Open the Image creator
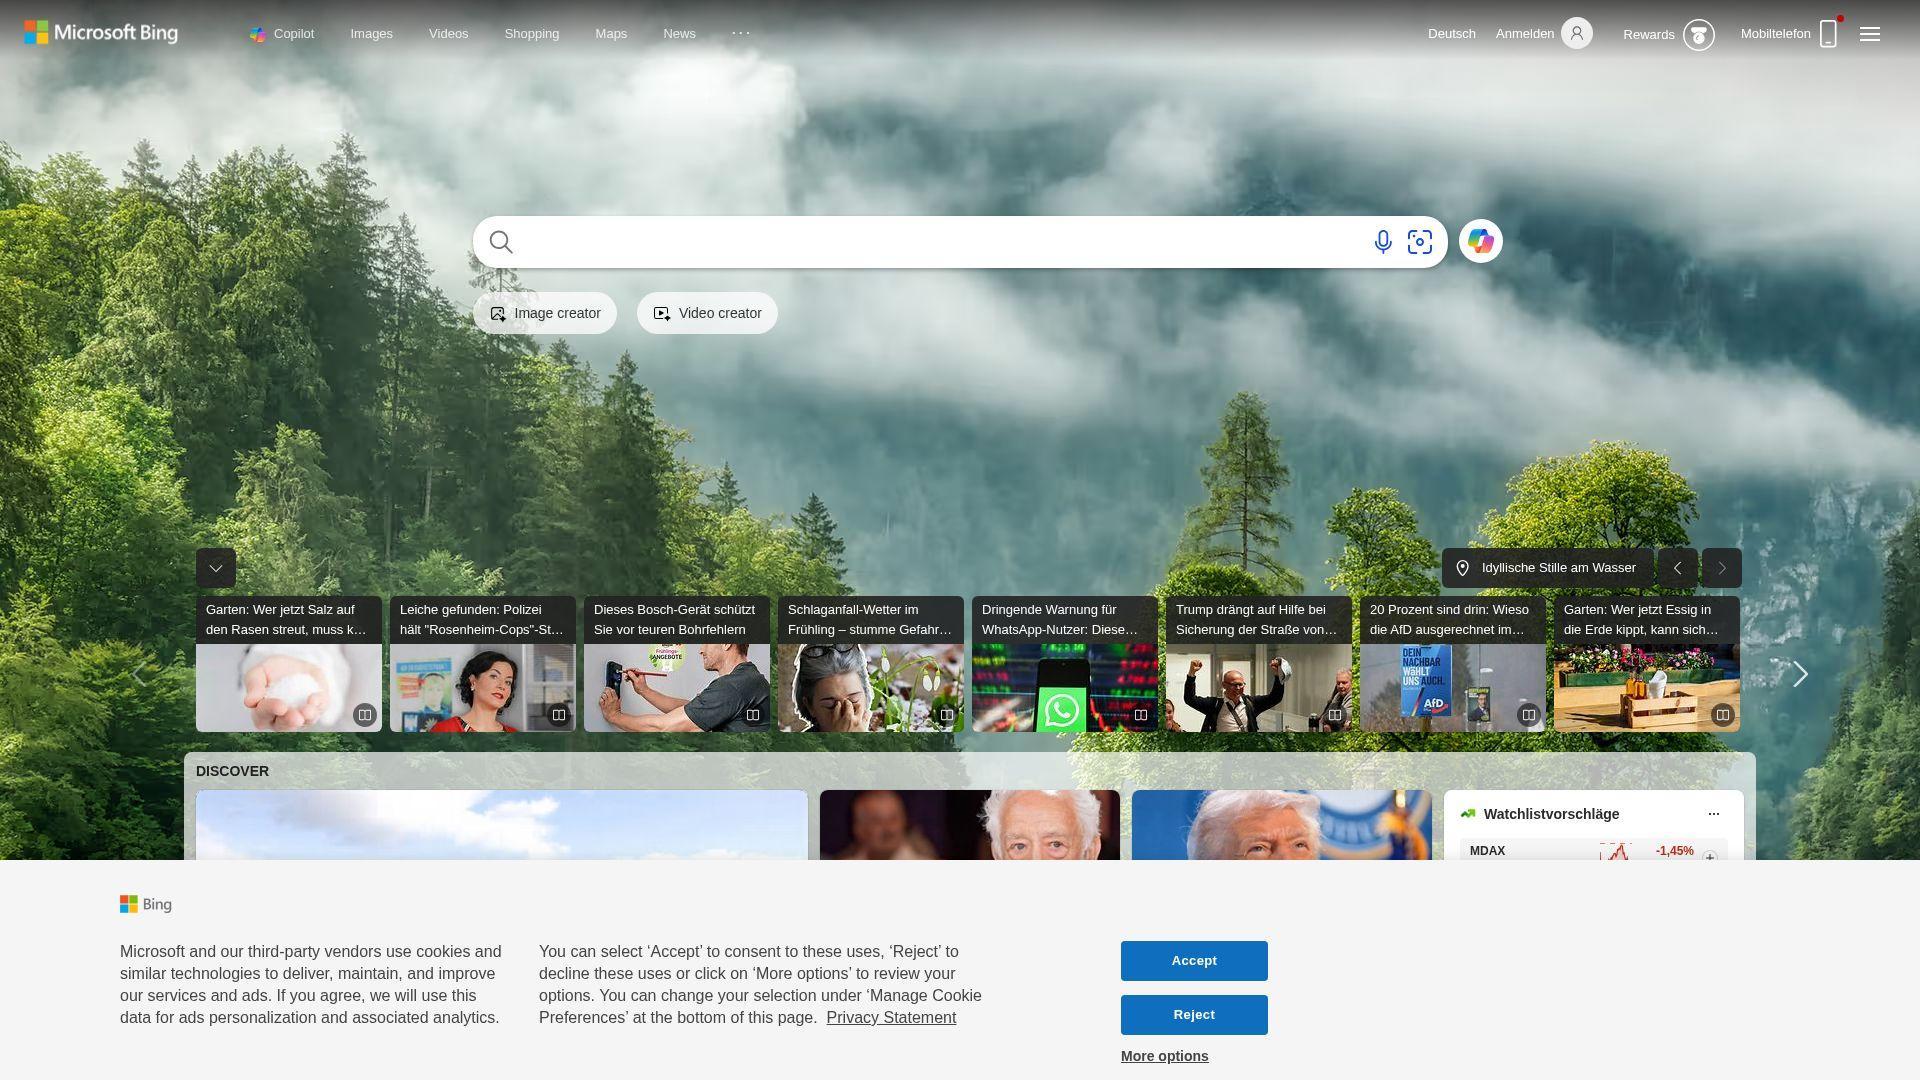 [544, 312]
